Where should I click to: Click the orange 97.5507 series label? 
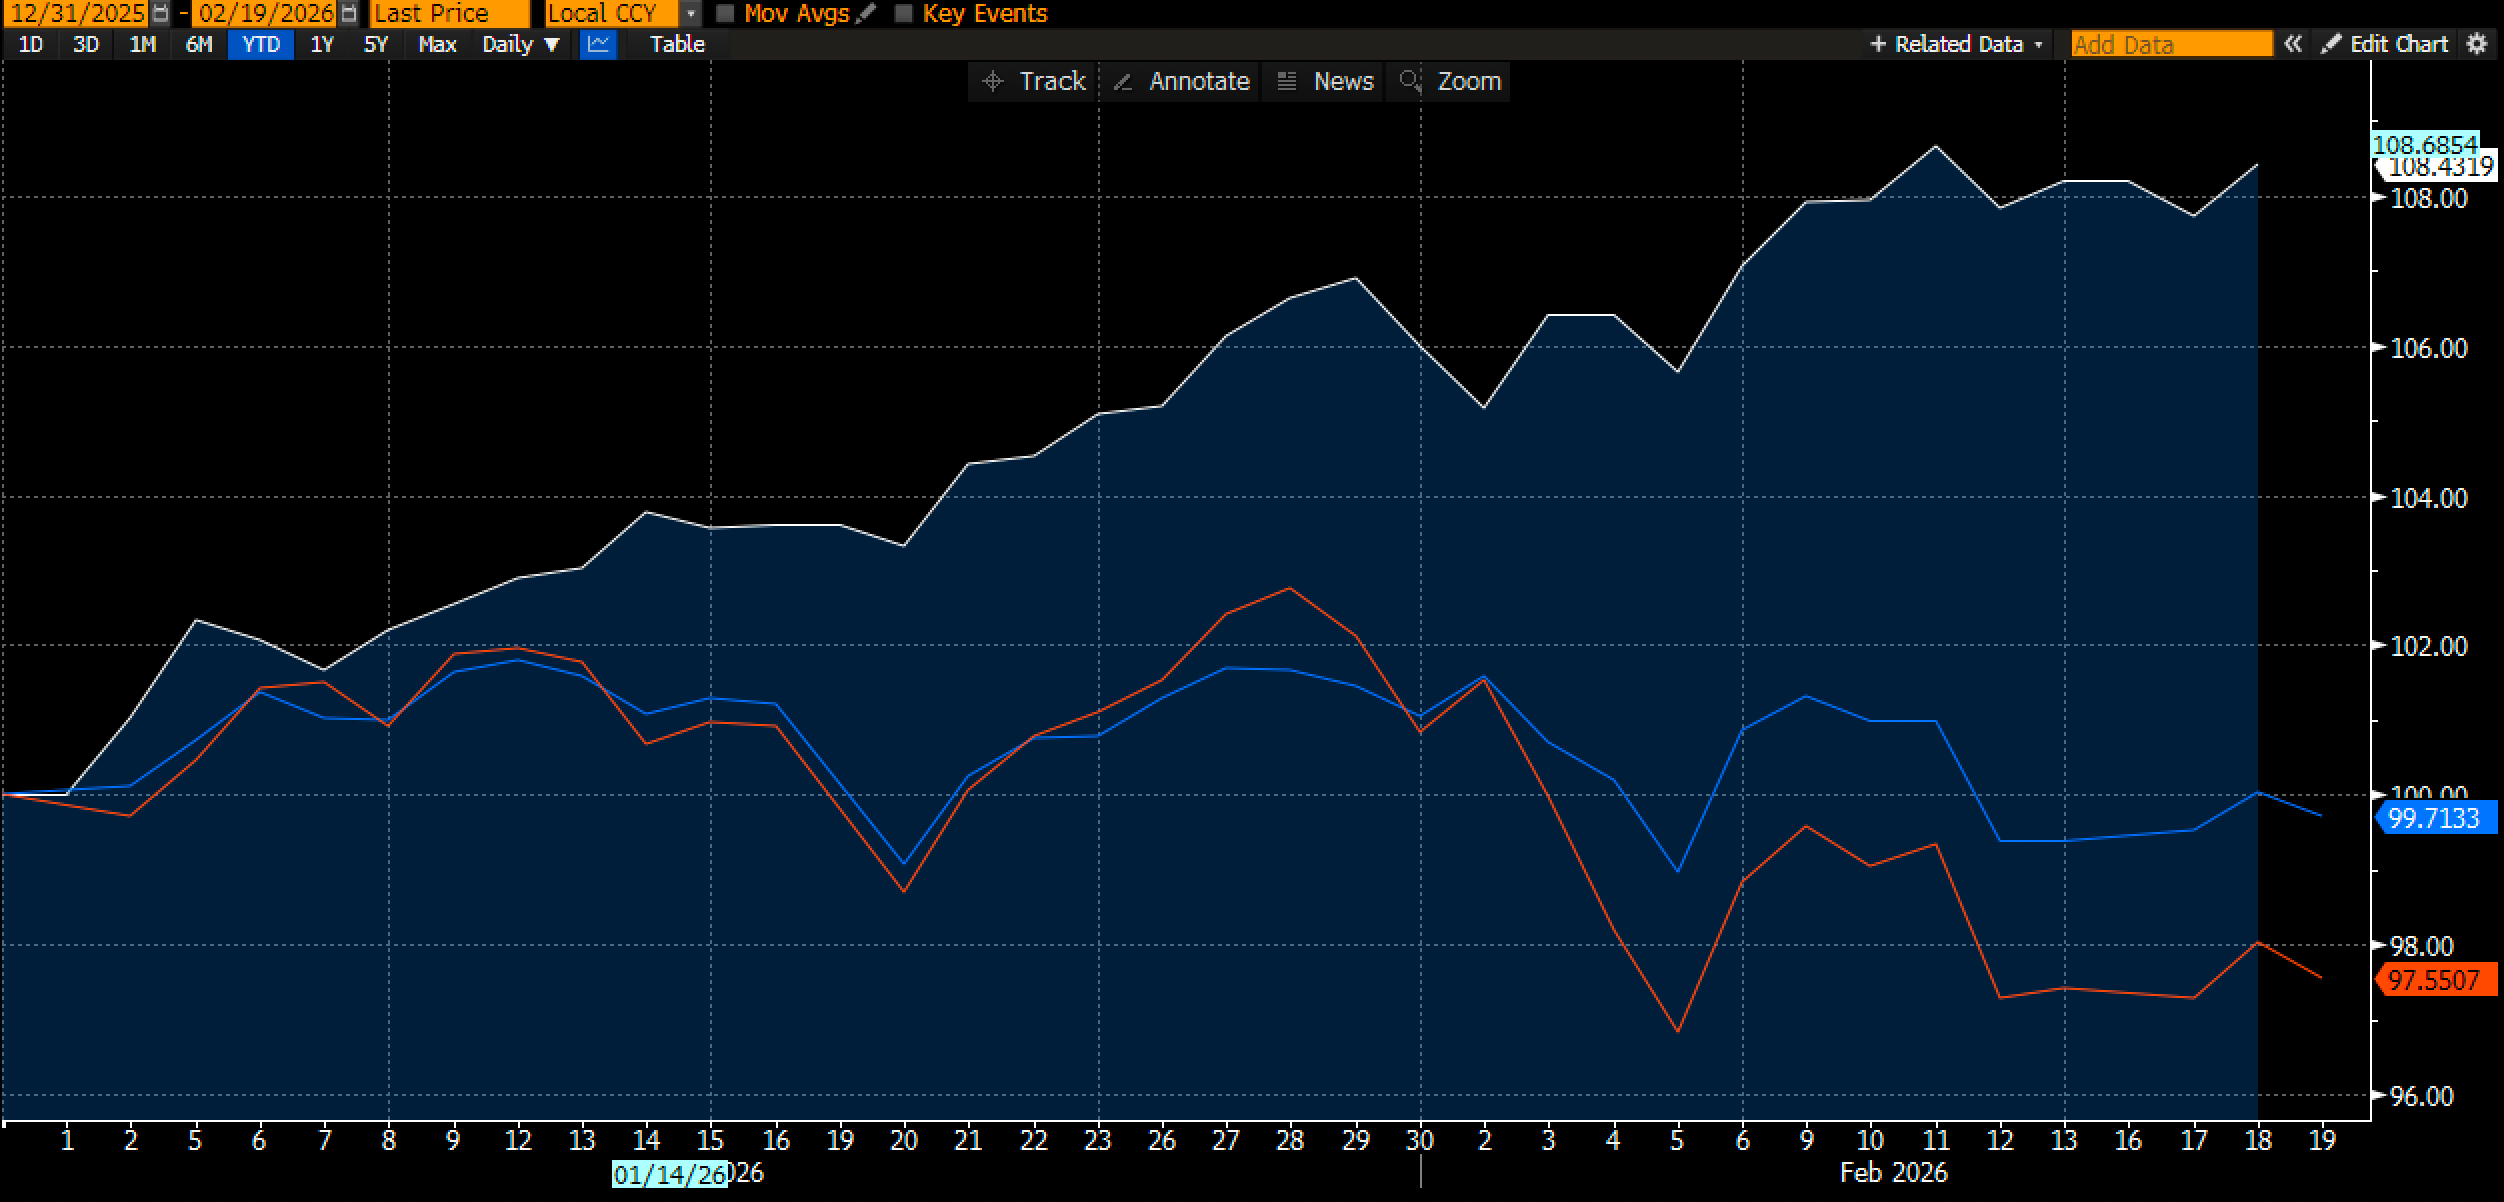click(2433, 980)
